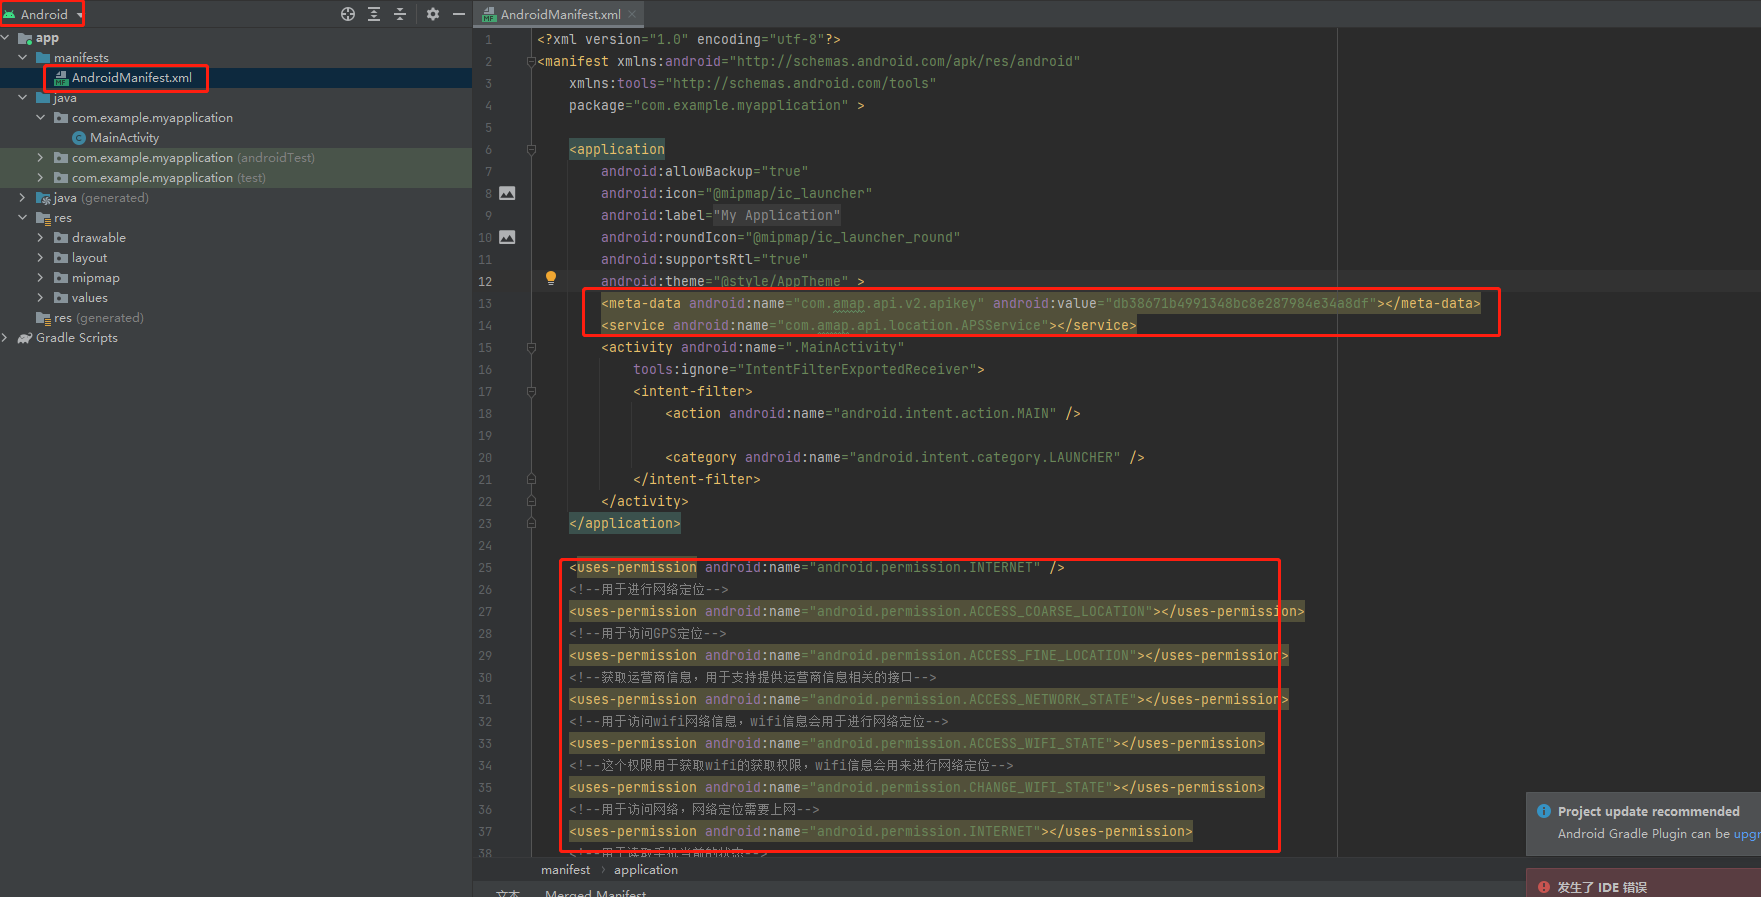Screen dimensions: 1761x897
Task: Collapse the com.example.myapplication package
Action: click(41, 118)
